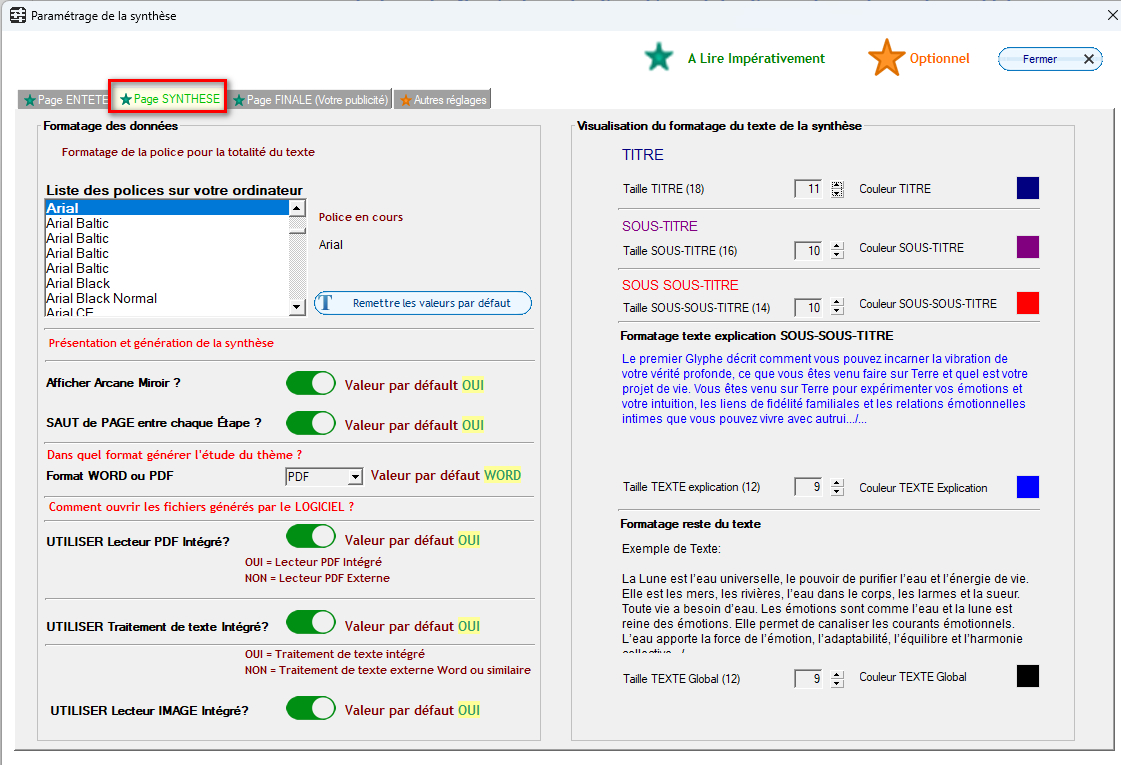
Task: Click the green star 'A Lire Impérativement' icon
Action: [x=659, y=58]
